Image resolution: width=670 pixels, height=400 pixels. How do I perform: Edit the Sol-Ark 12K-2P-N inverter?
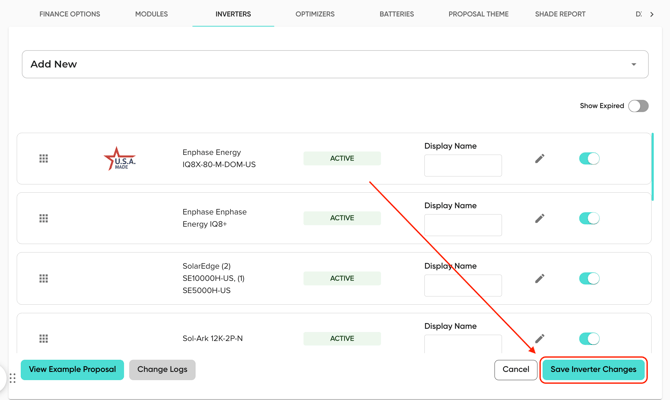[x=539, y=339]
